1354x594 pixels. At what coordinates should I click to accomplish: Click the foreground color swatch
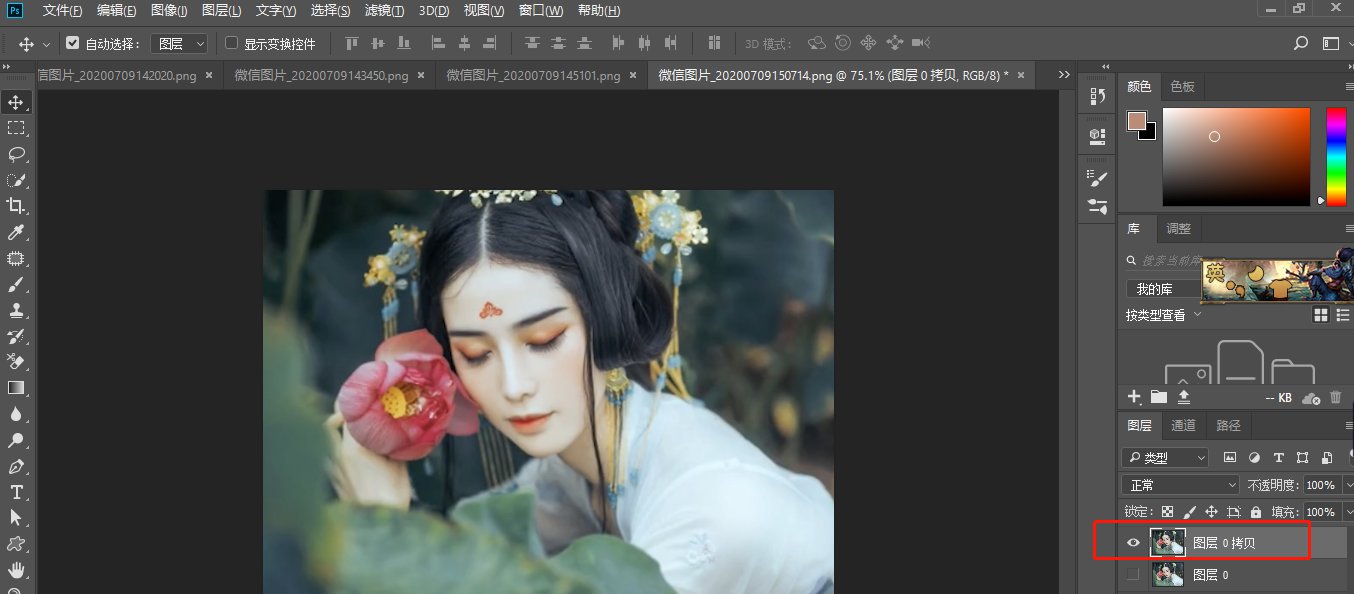tap(1136, 122)
